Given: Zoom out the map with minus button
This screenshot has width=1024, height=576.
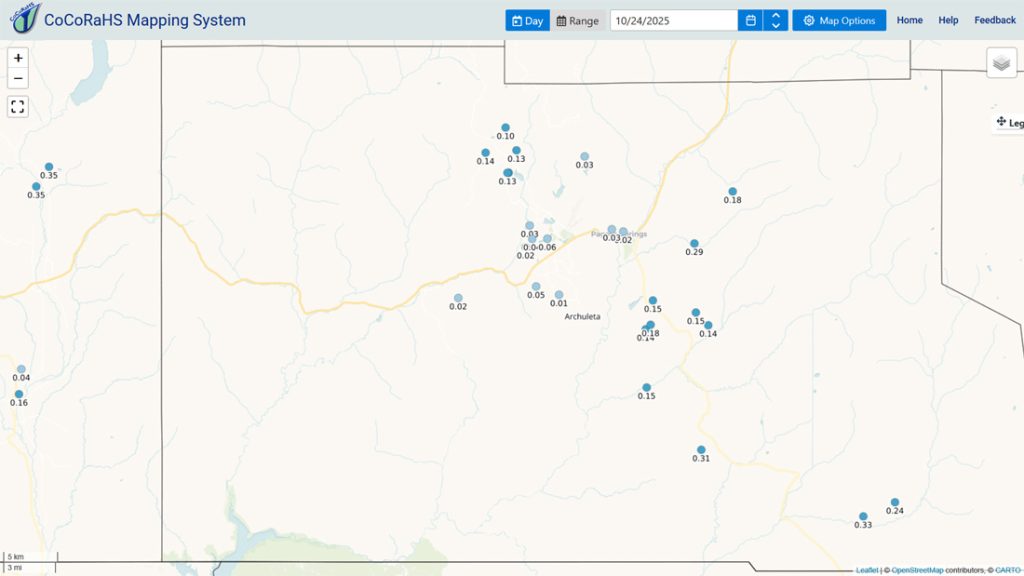Looking at the screenshot, I should click(x=18, y=78).
